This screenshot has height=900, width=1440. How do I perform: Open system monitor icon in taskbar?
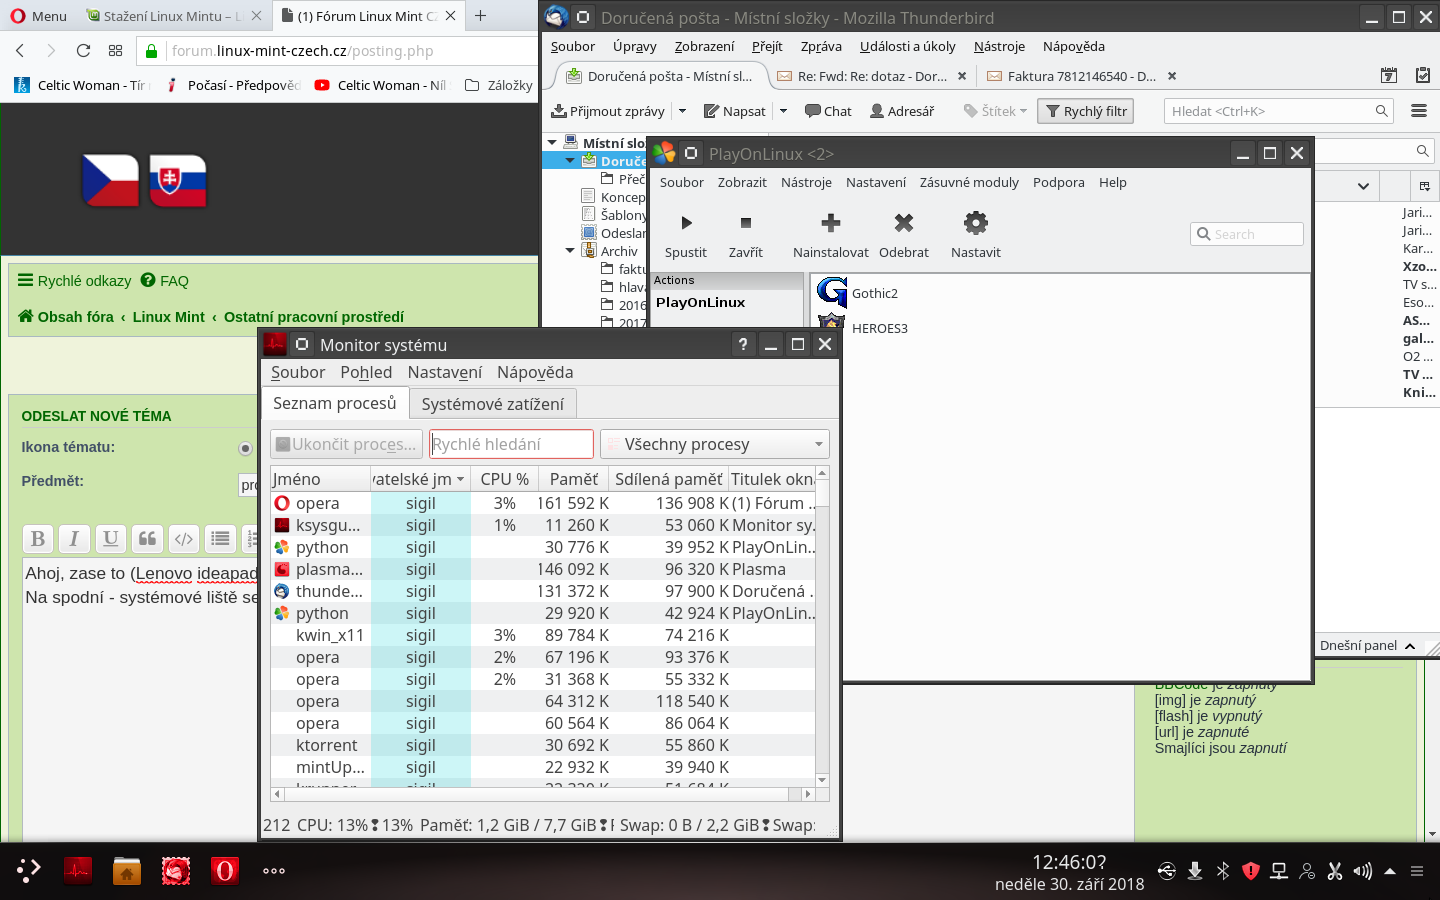[x=78, y=871]
